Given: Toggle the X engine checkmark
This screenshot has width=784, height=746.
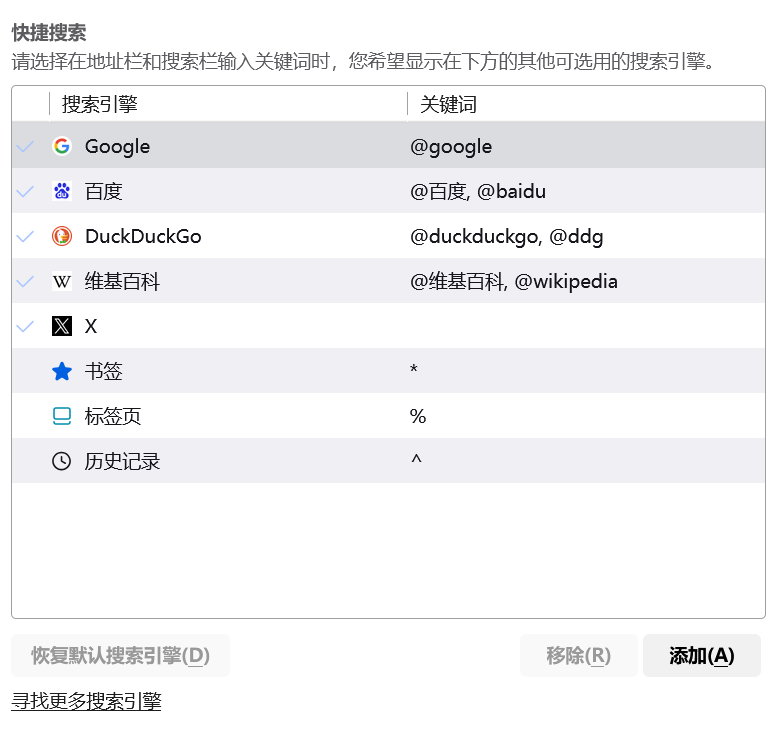Looking at the screenshot, I should [25, 326].
